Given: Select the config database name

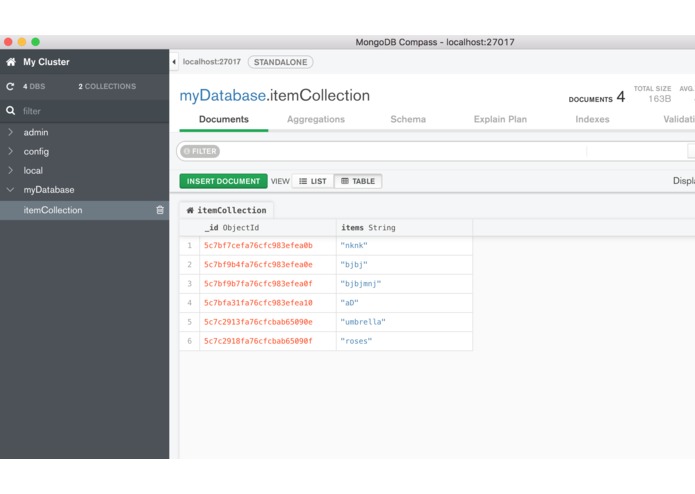Looking at the screenshot, I should tap(36, 152).
